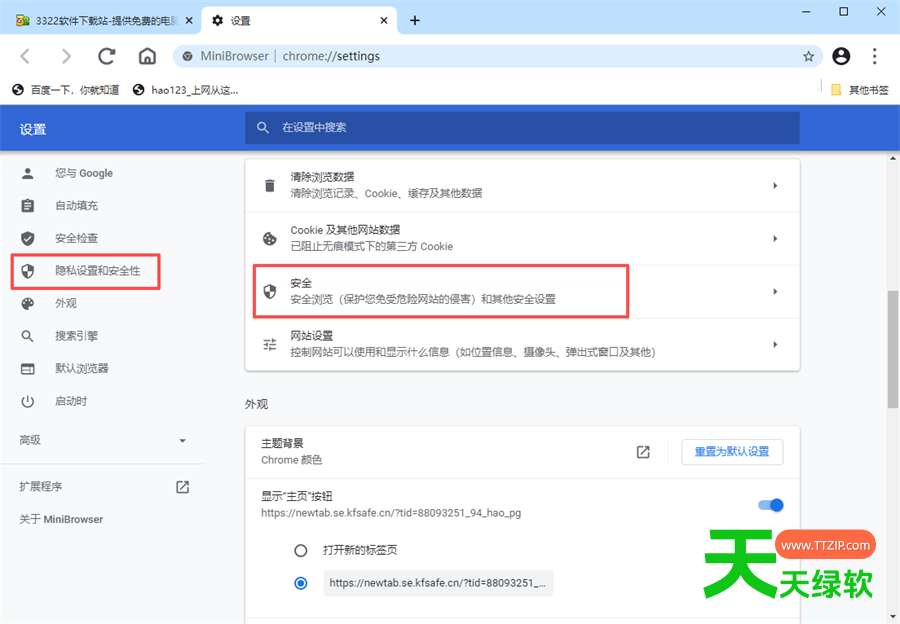Expand the 安全 row arrow
This screenshot has width=900, height=624.
coord(775,292)
